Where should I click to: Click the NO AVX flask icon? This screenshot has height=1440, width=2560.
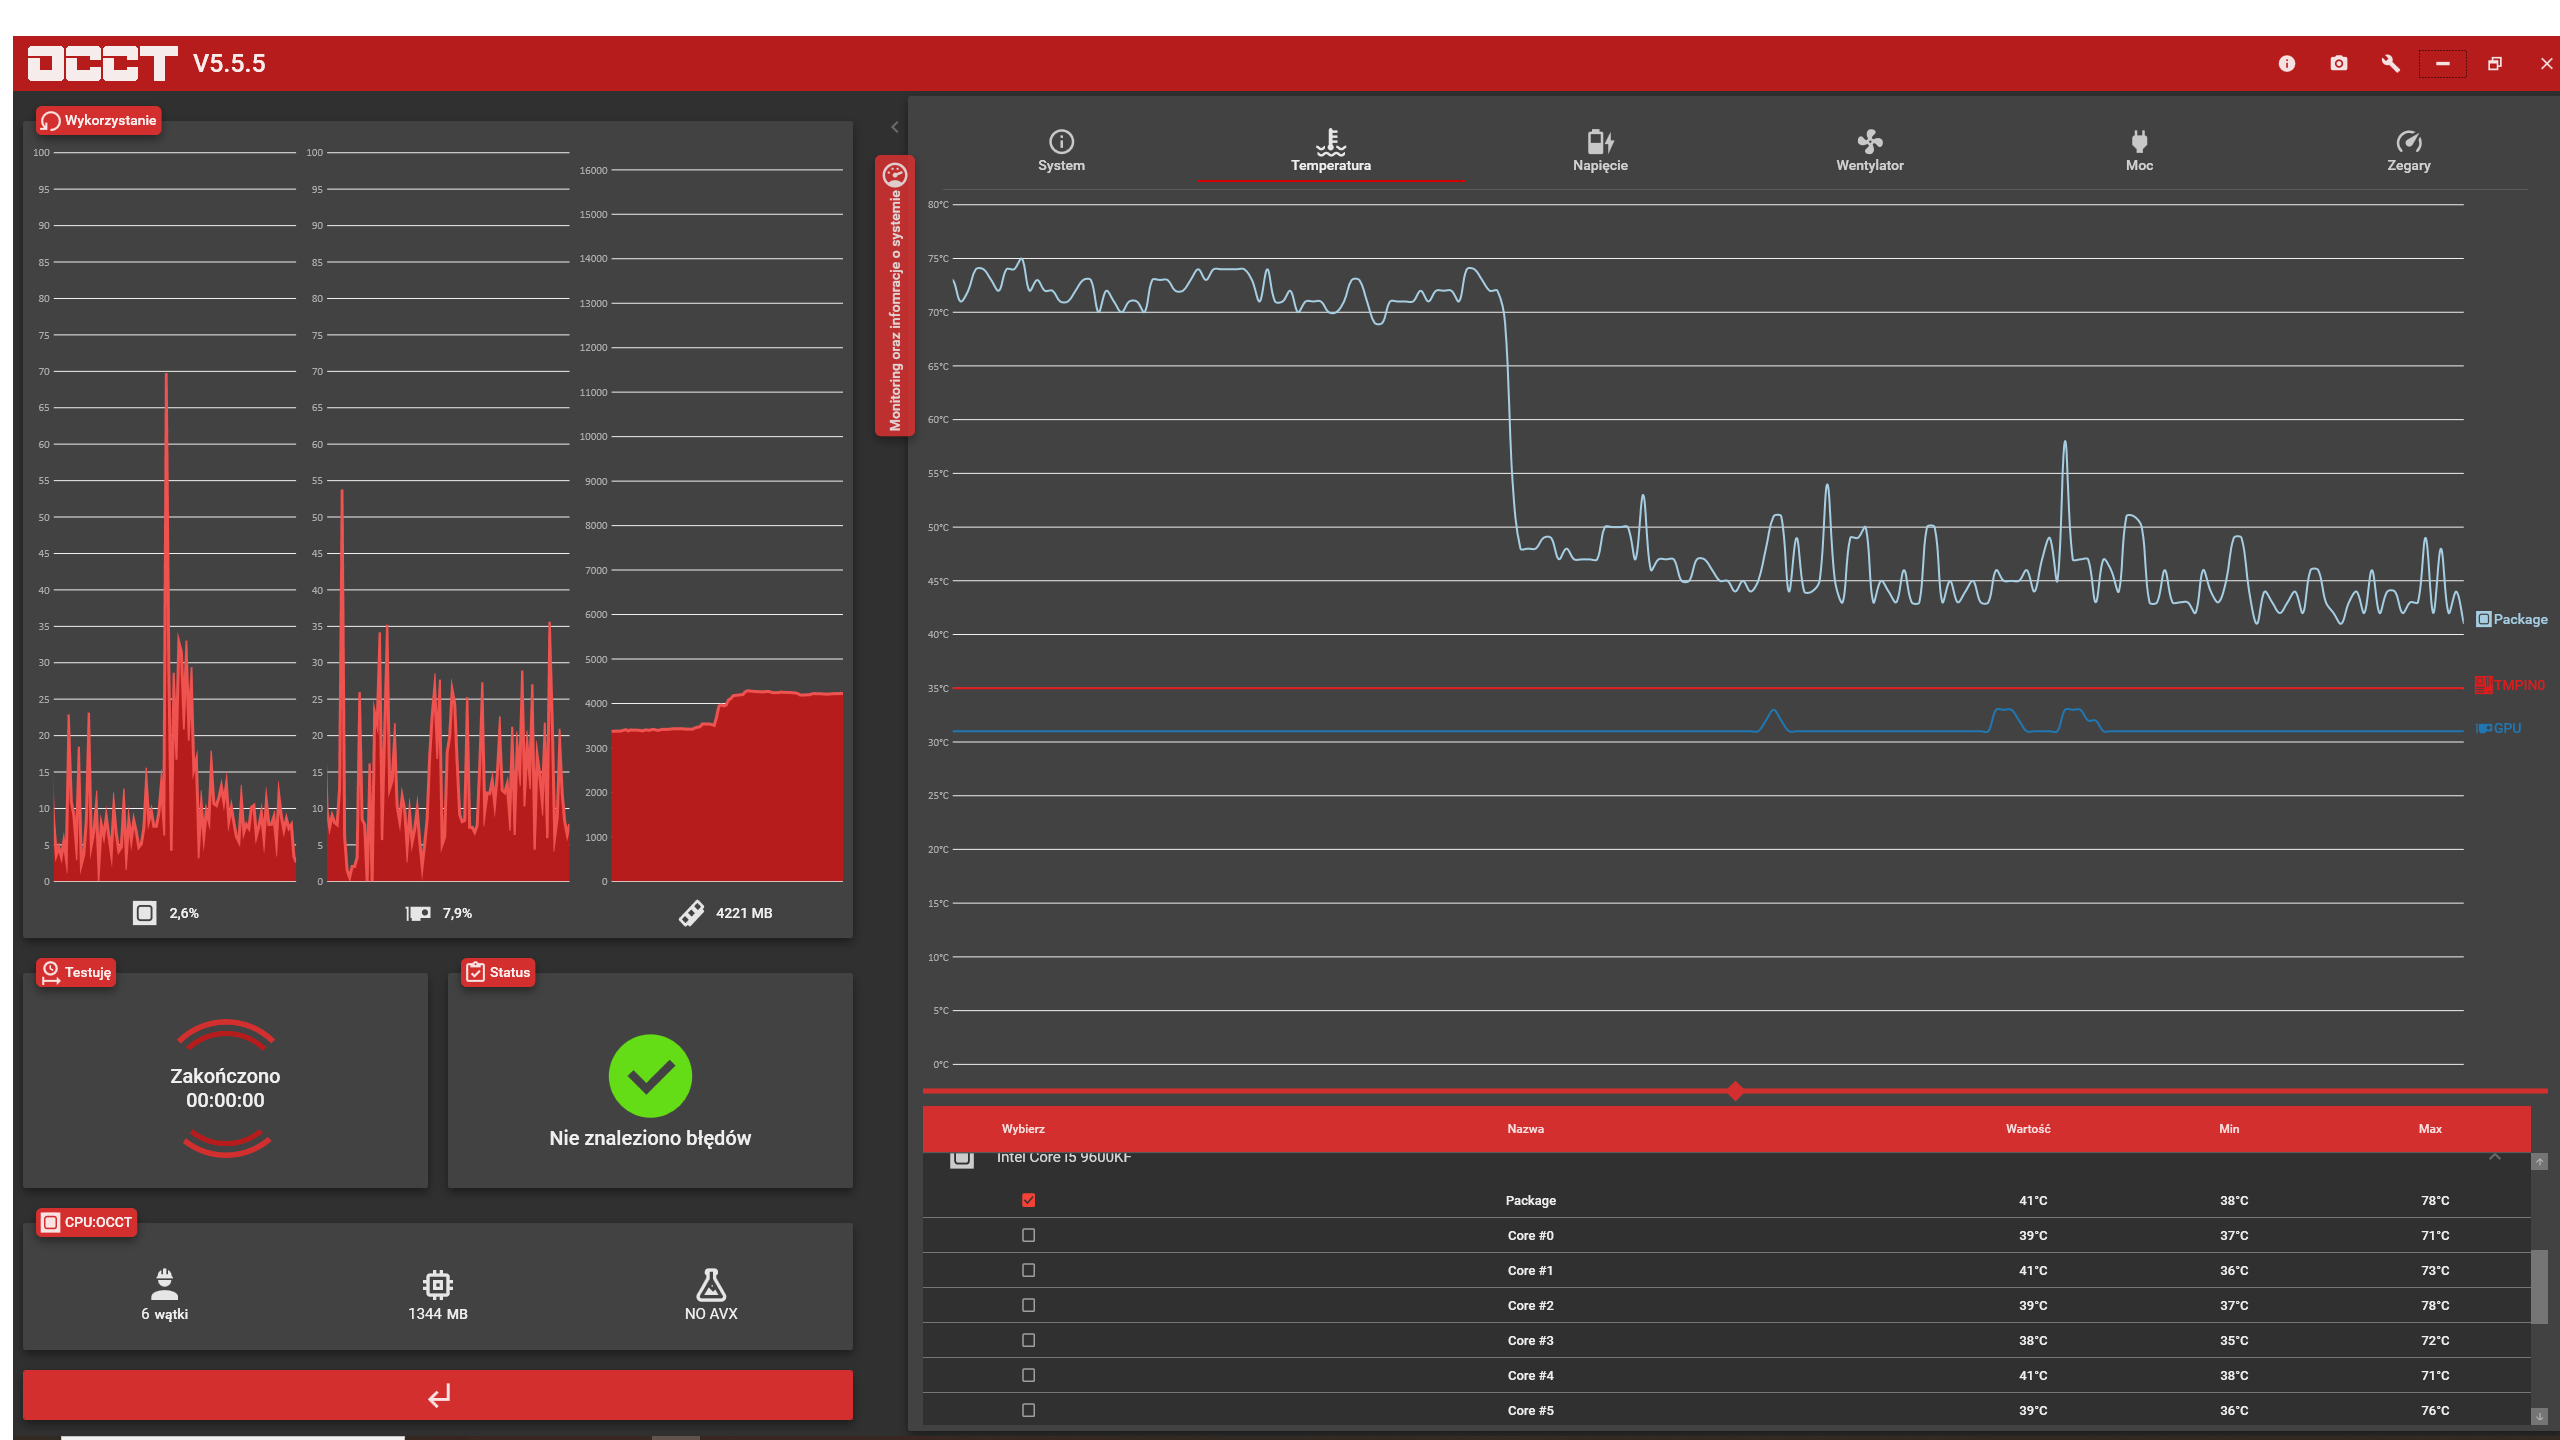711,1284
